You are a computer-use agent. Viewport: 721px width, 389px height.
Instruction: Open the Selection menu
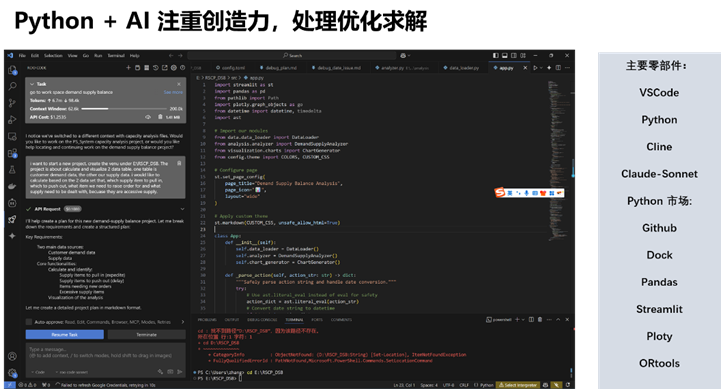(53, 55)
